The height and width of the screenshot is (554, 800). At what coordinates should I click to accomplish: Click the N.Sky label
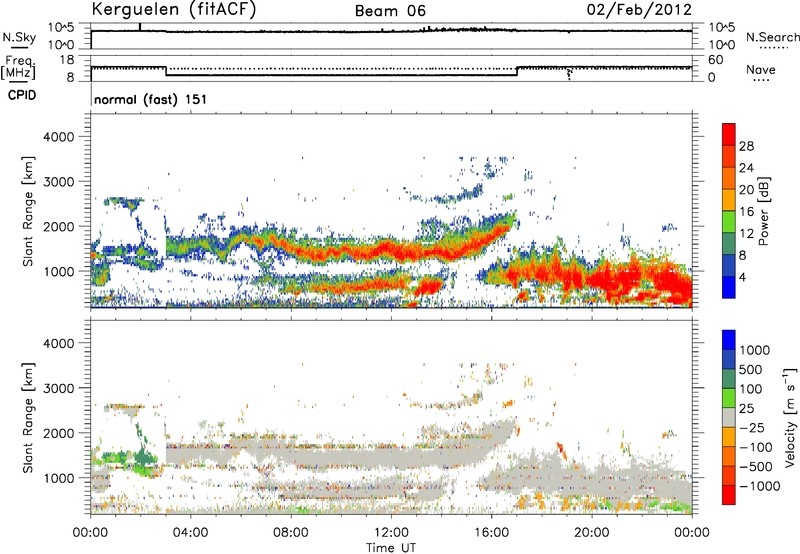point(19,37)
